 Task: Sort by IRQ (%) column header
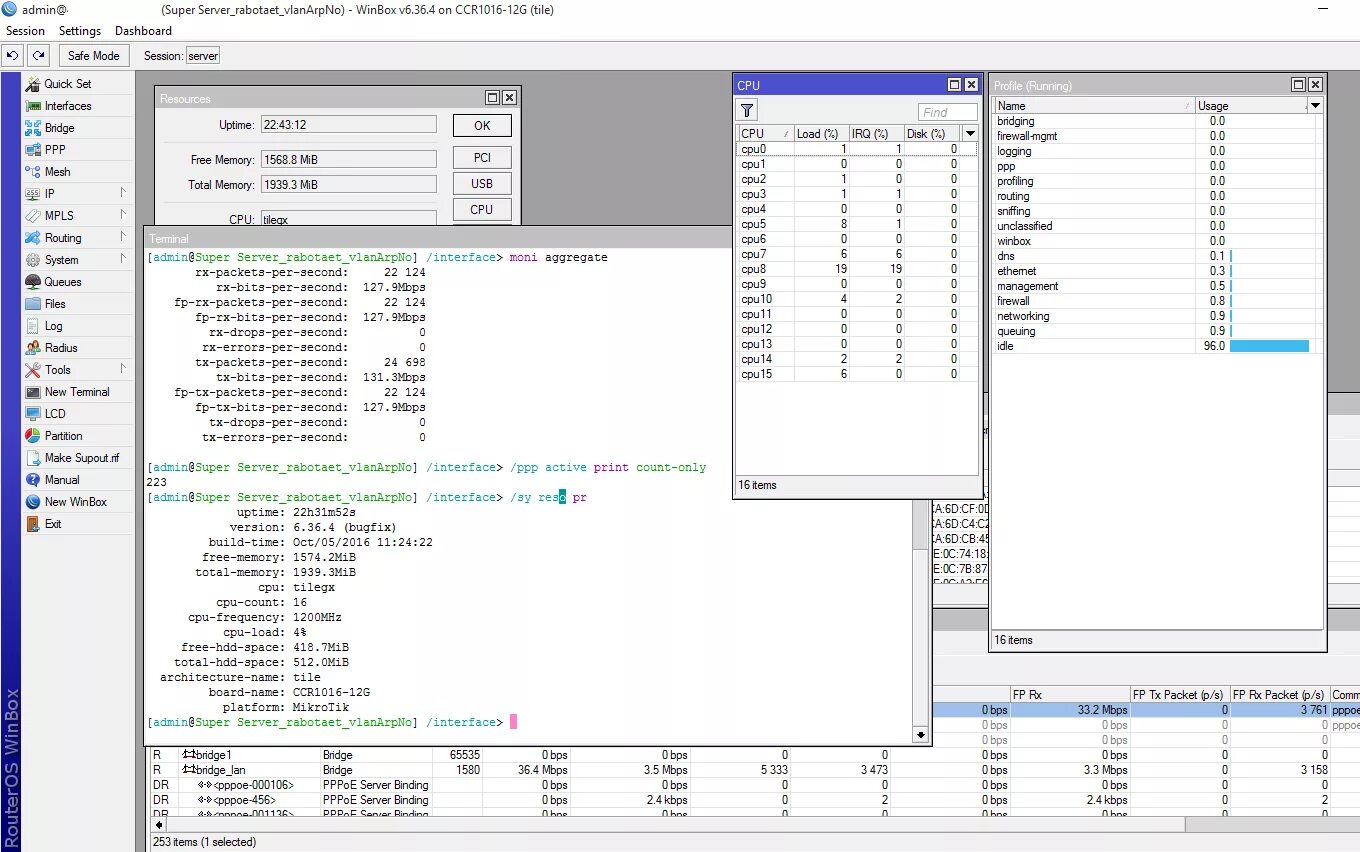coord(875,134)
